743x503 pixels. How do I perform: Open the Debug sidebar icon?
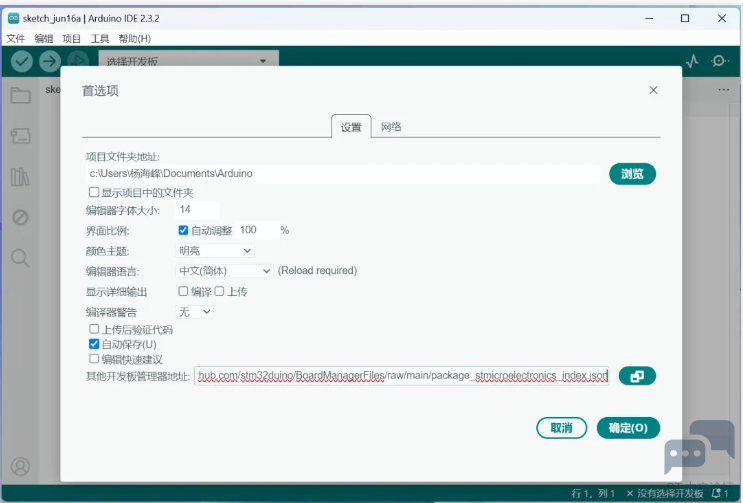pos(20,217)
